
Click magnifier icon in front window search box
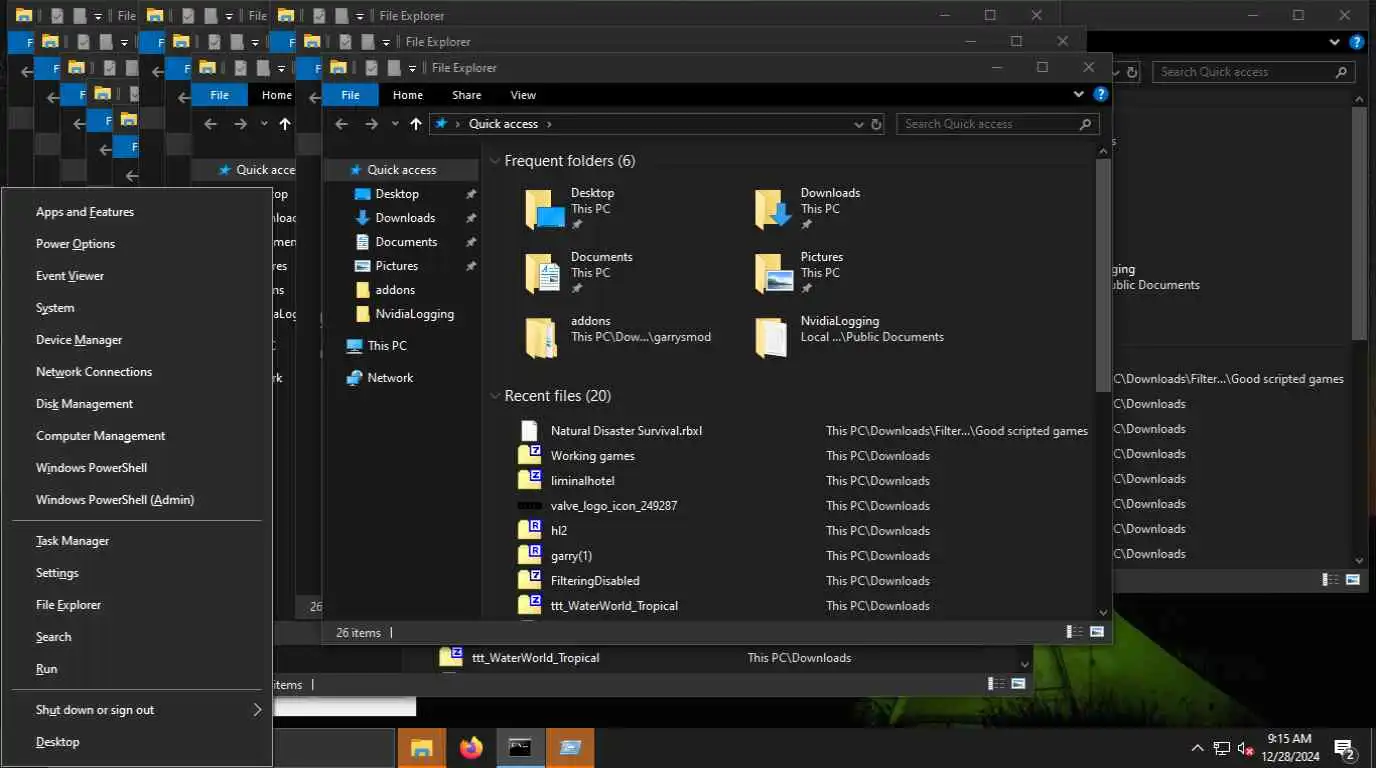pyautogui.click(x=1085, y=124)
